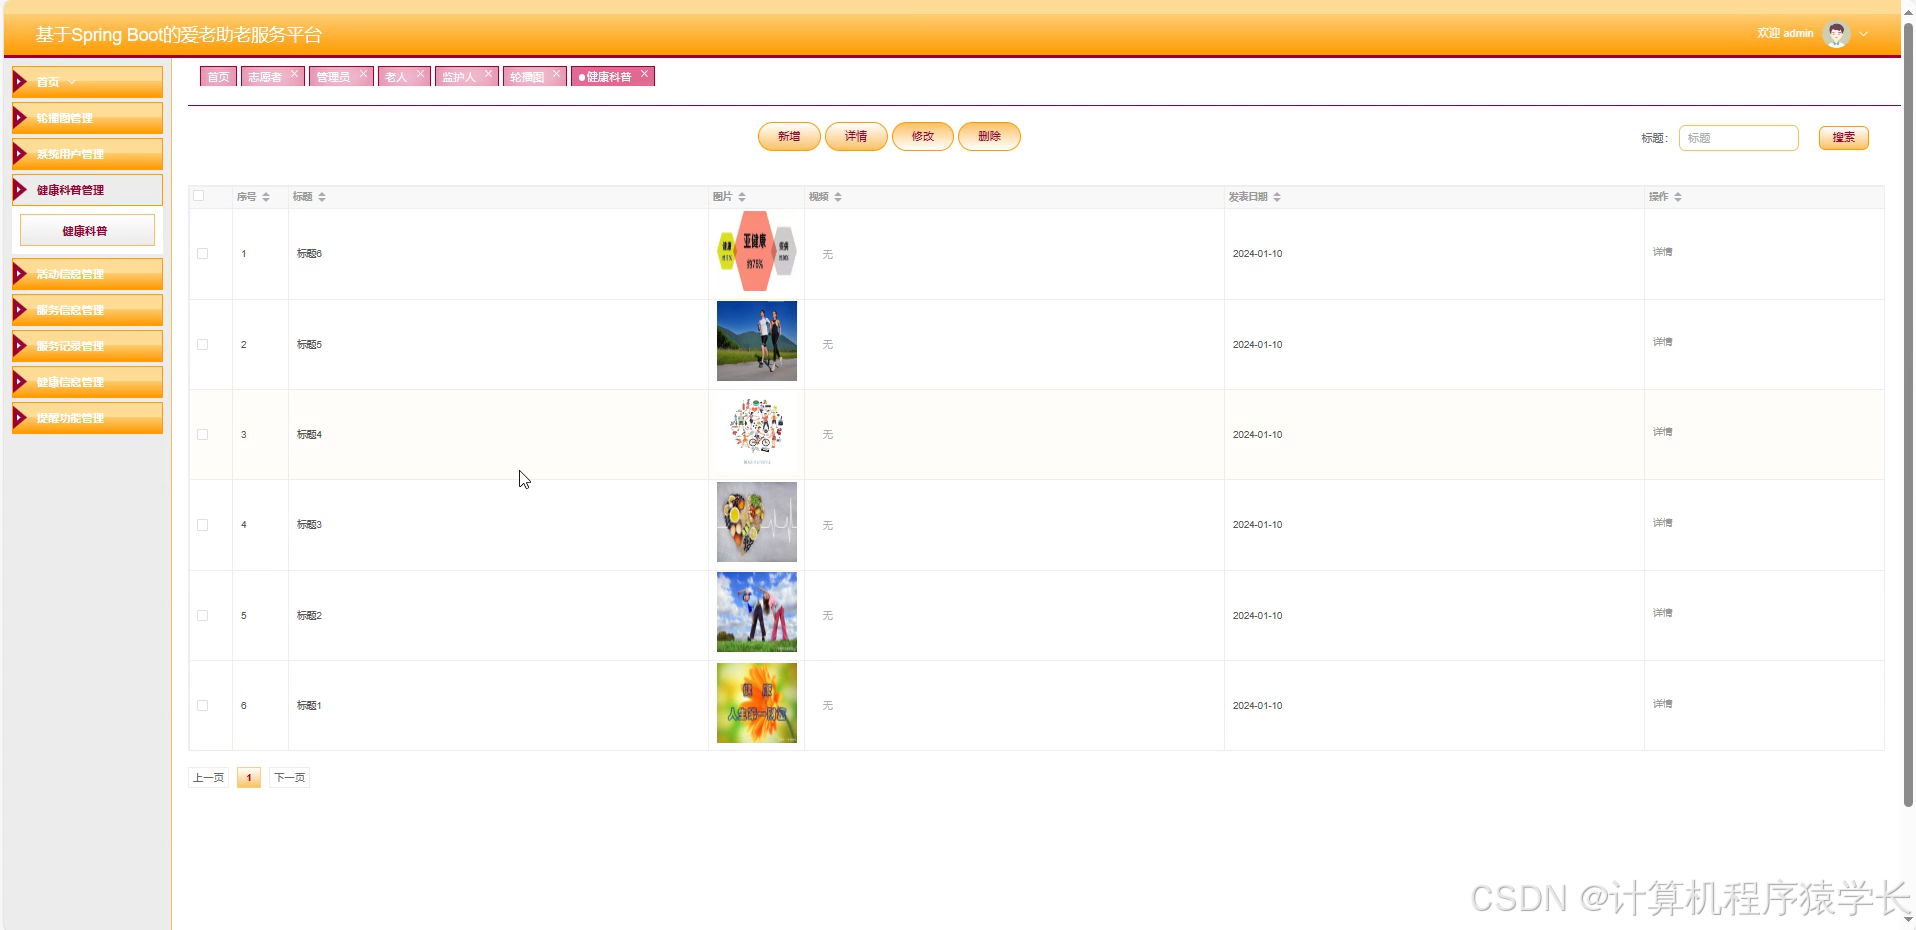Check the row checkbox for 标题3

(x=203, y=525)
